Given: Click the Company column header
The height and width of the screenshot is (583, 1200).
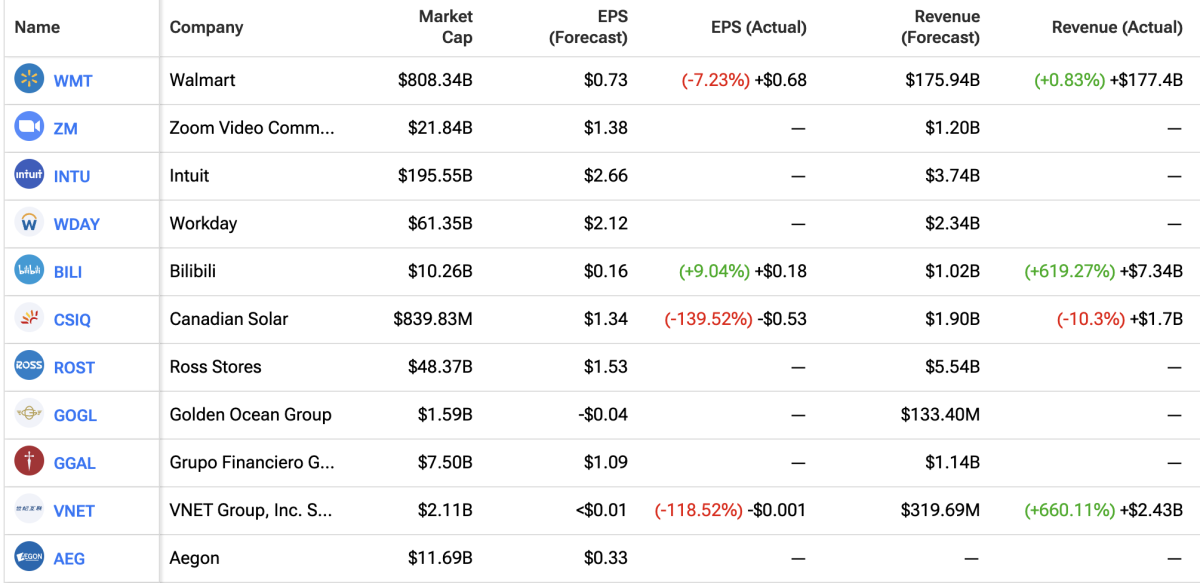Looking at the screenshot, I should click(206, 27).
